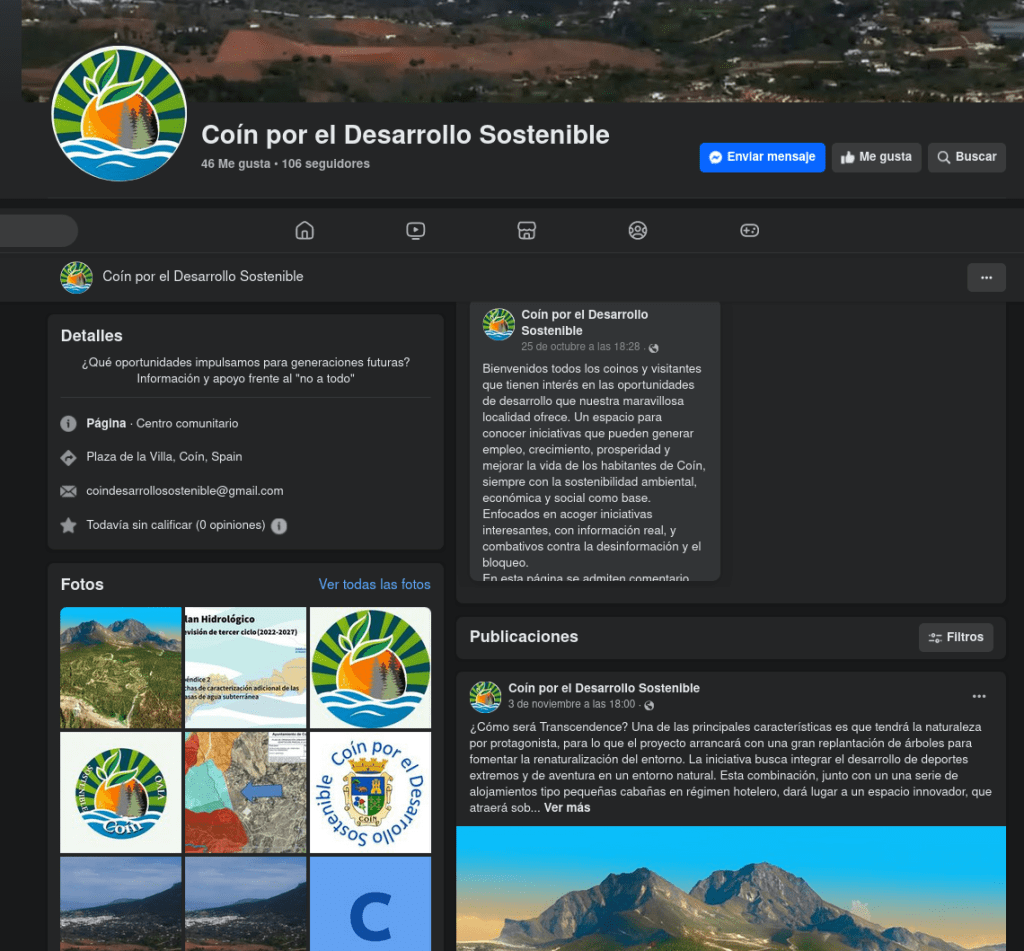Open the Filtros publications filter

click(955, 637)
